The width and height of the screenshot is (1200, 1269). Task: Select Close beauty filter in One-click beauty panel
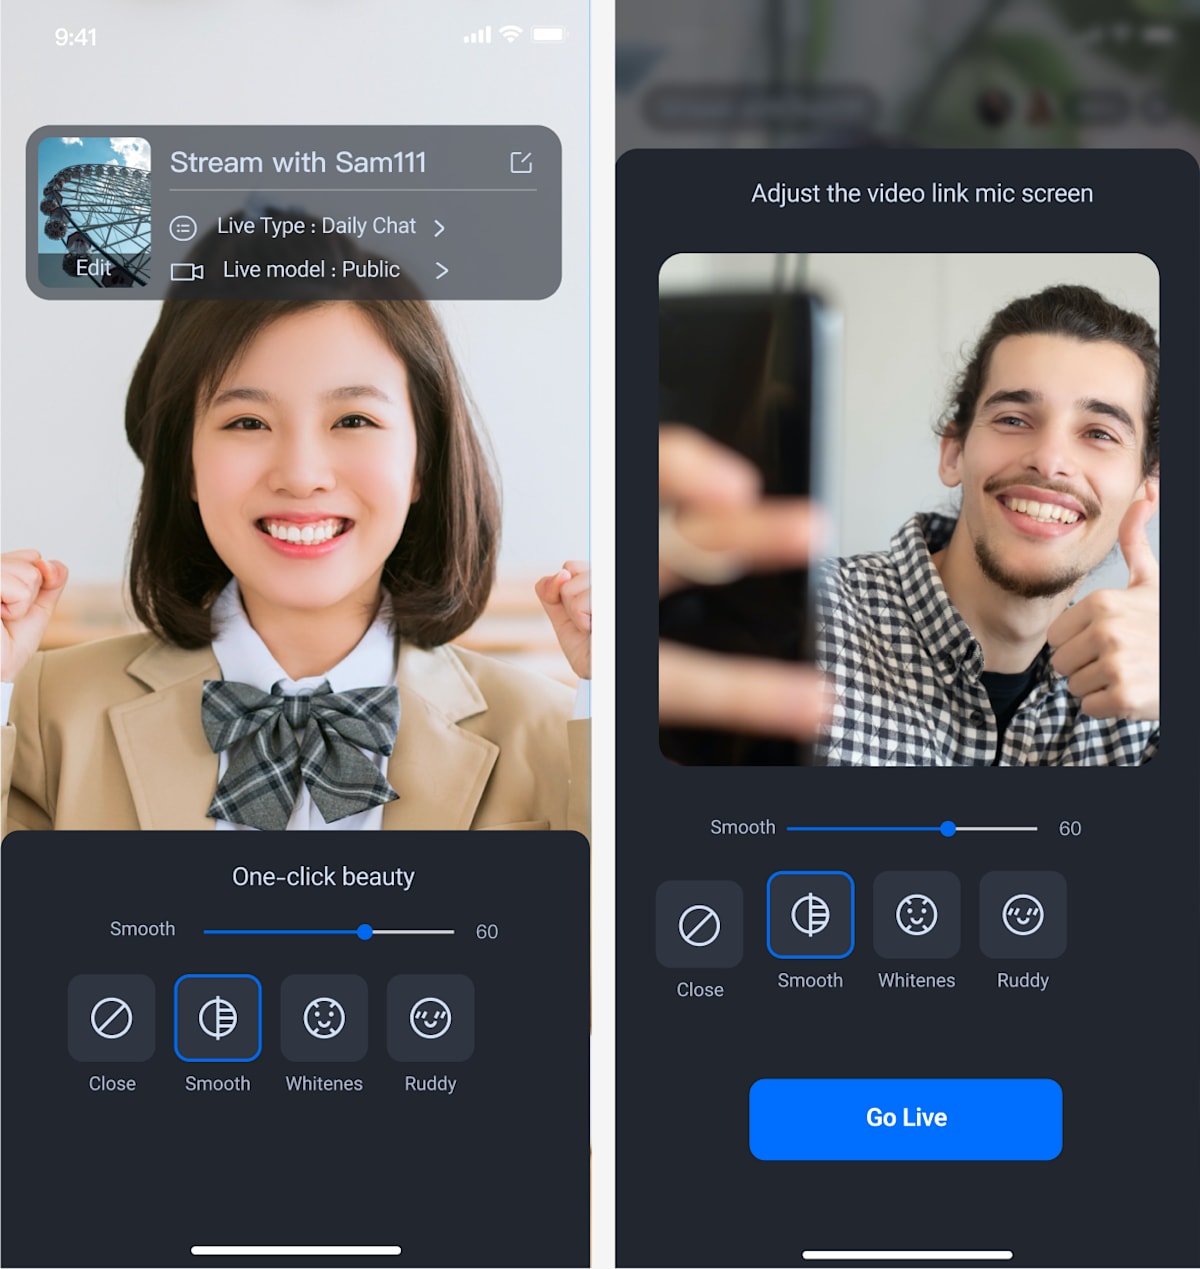coord(111,1018)
